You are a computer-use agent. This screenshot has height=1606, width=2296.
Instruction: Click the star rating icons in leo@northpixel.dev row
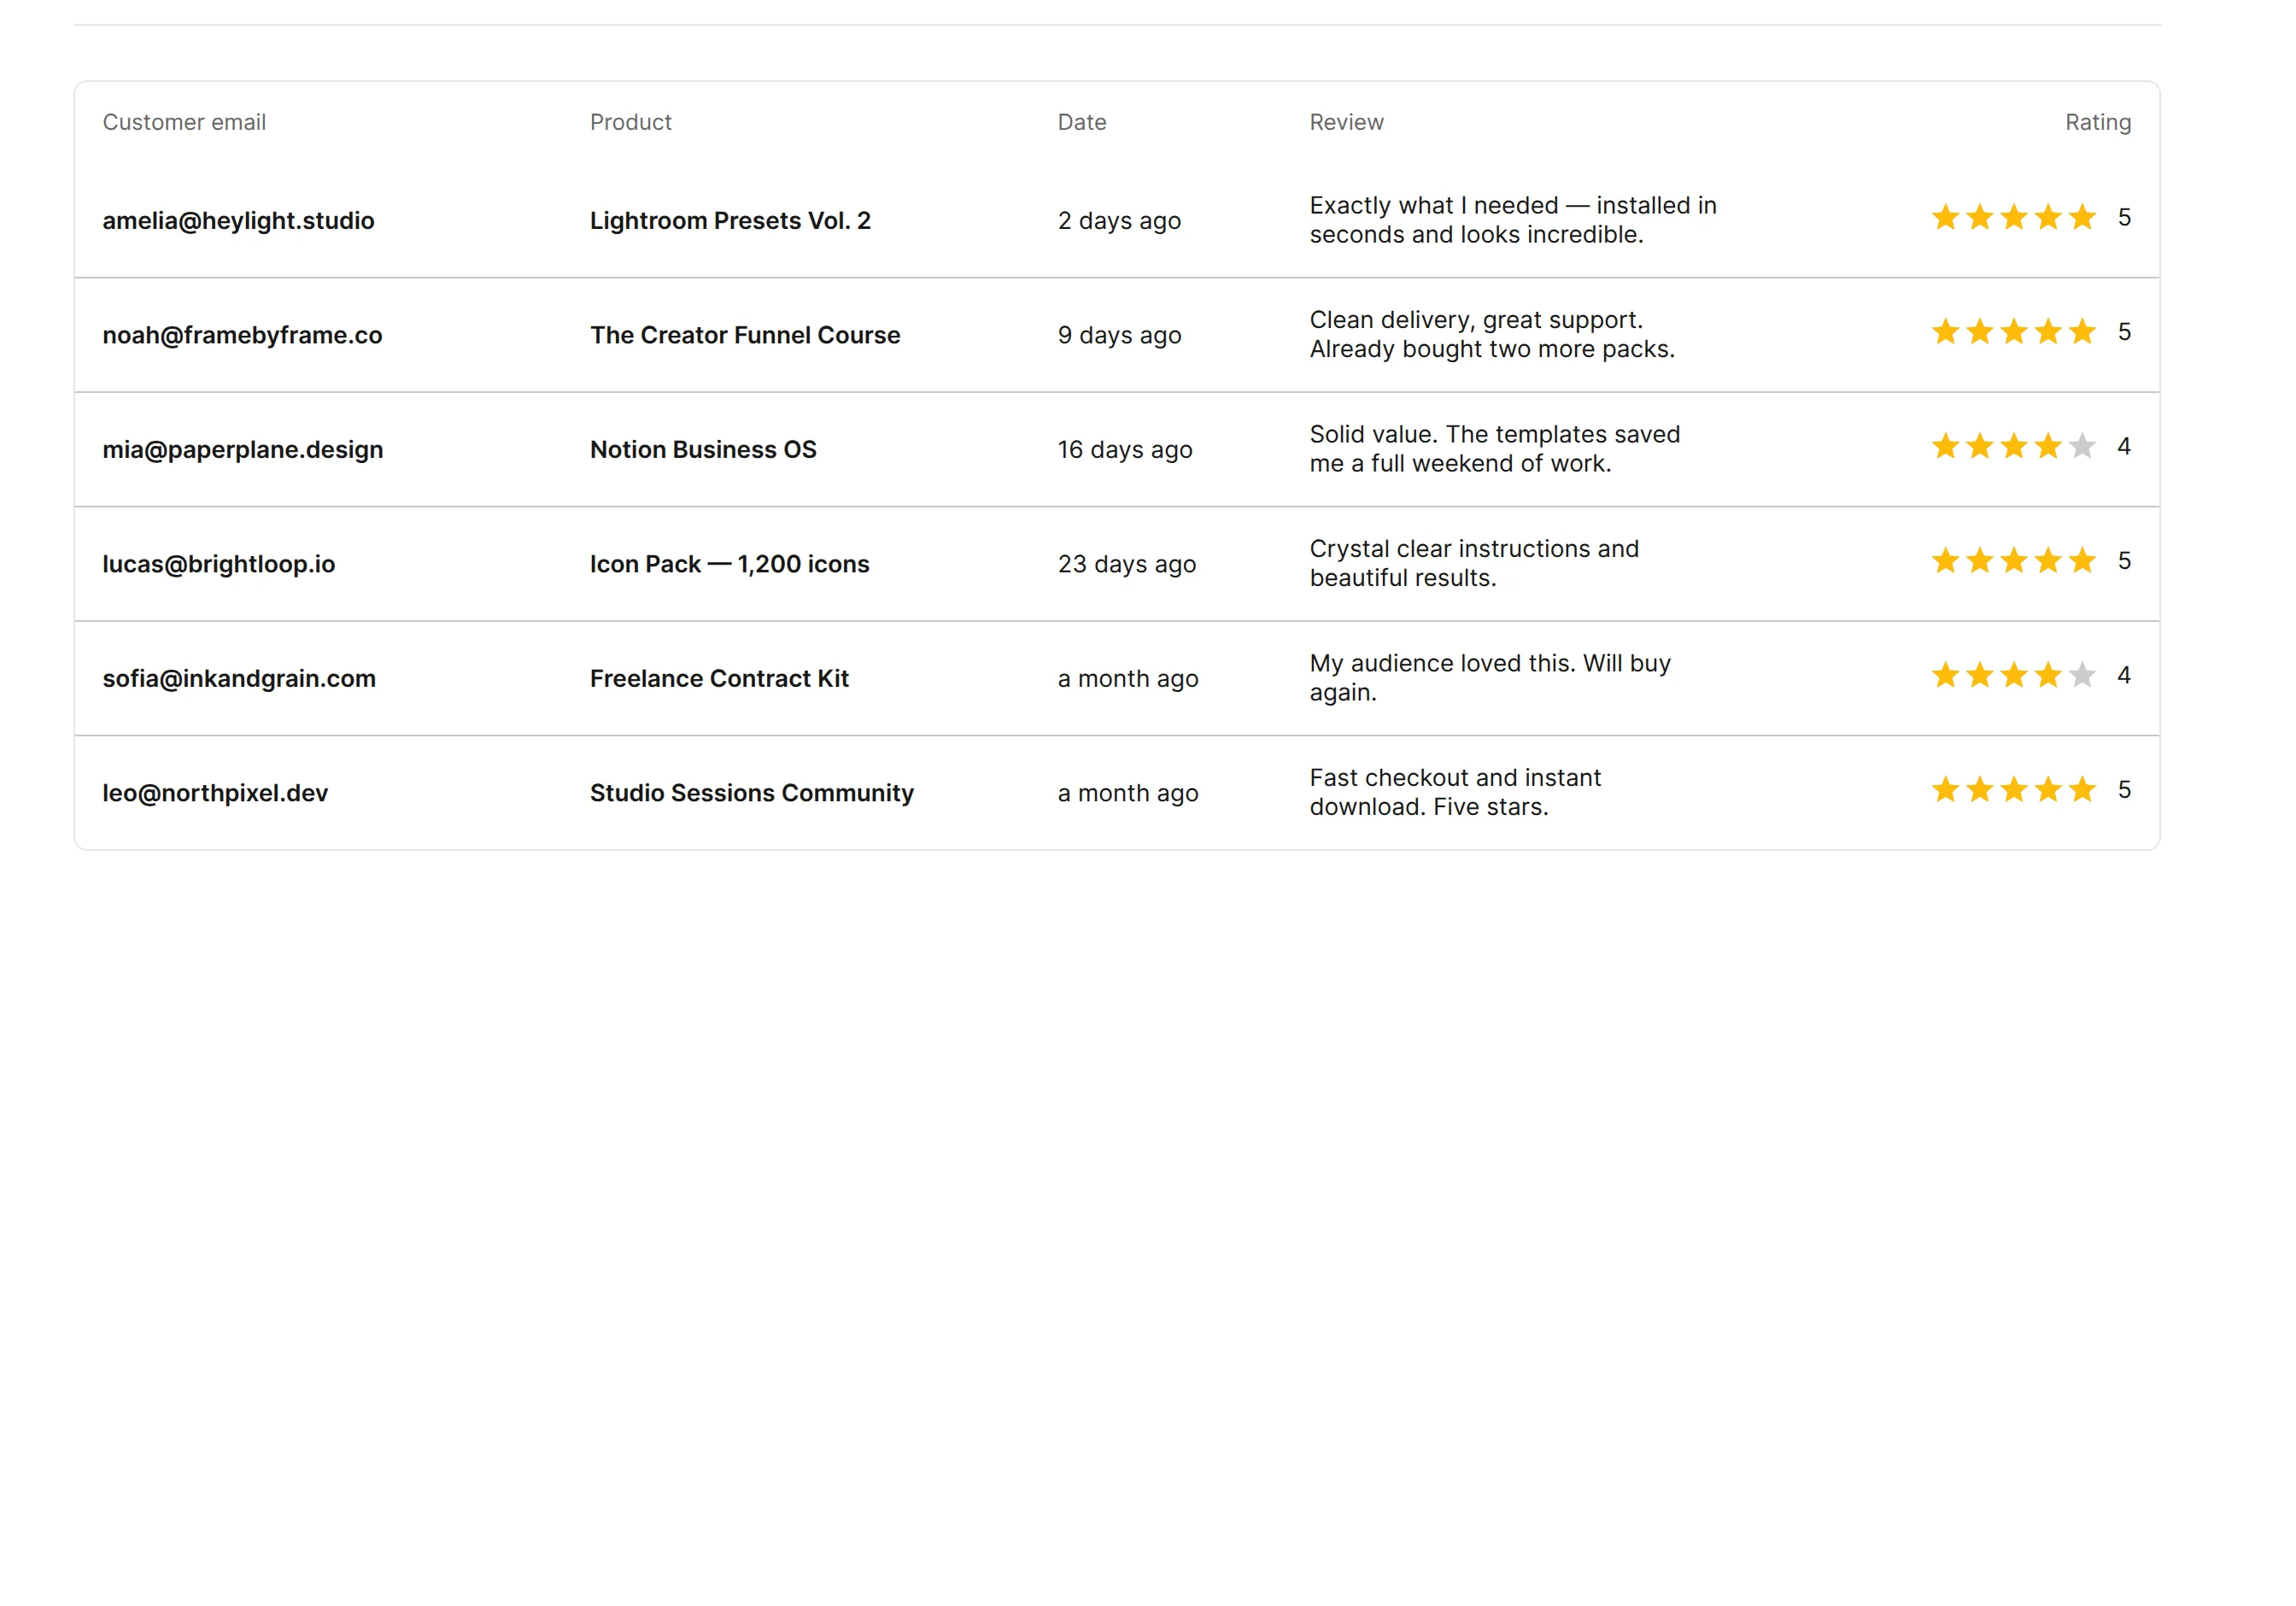[2013, 790]
